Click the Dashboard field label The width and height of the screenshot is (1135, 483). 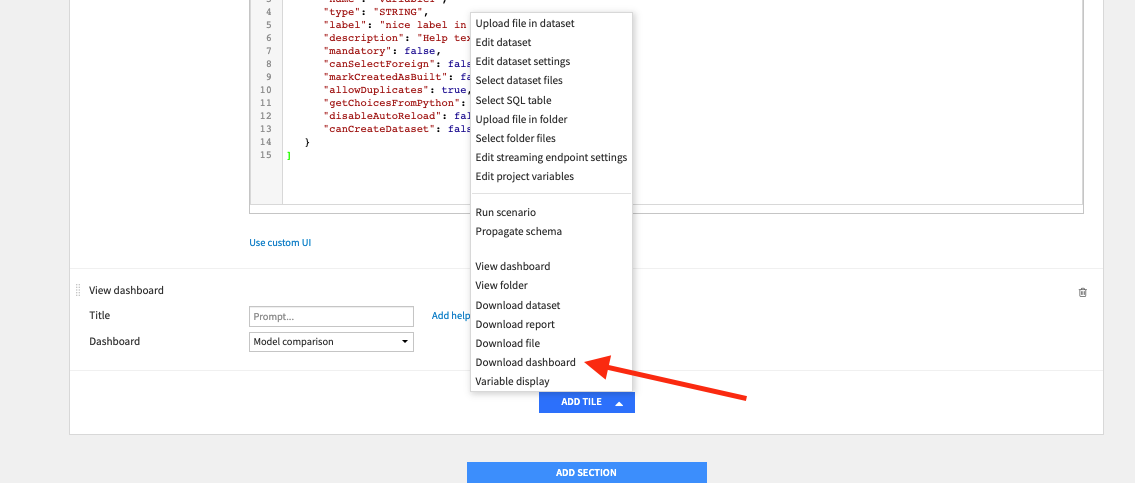click(114, 341)
